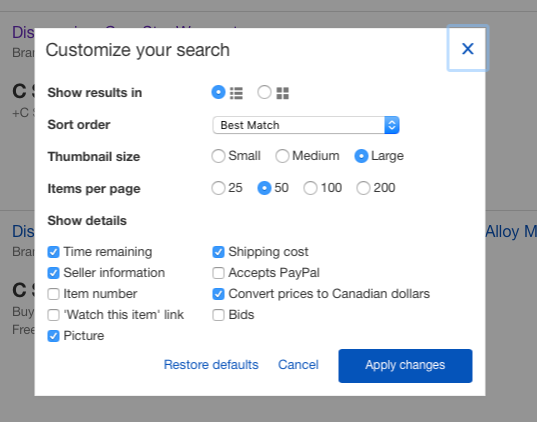Close the Customize your search dialog

(467, 48)
